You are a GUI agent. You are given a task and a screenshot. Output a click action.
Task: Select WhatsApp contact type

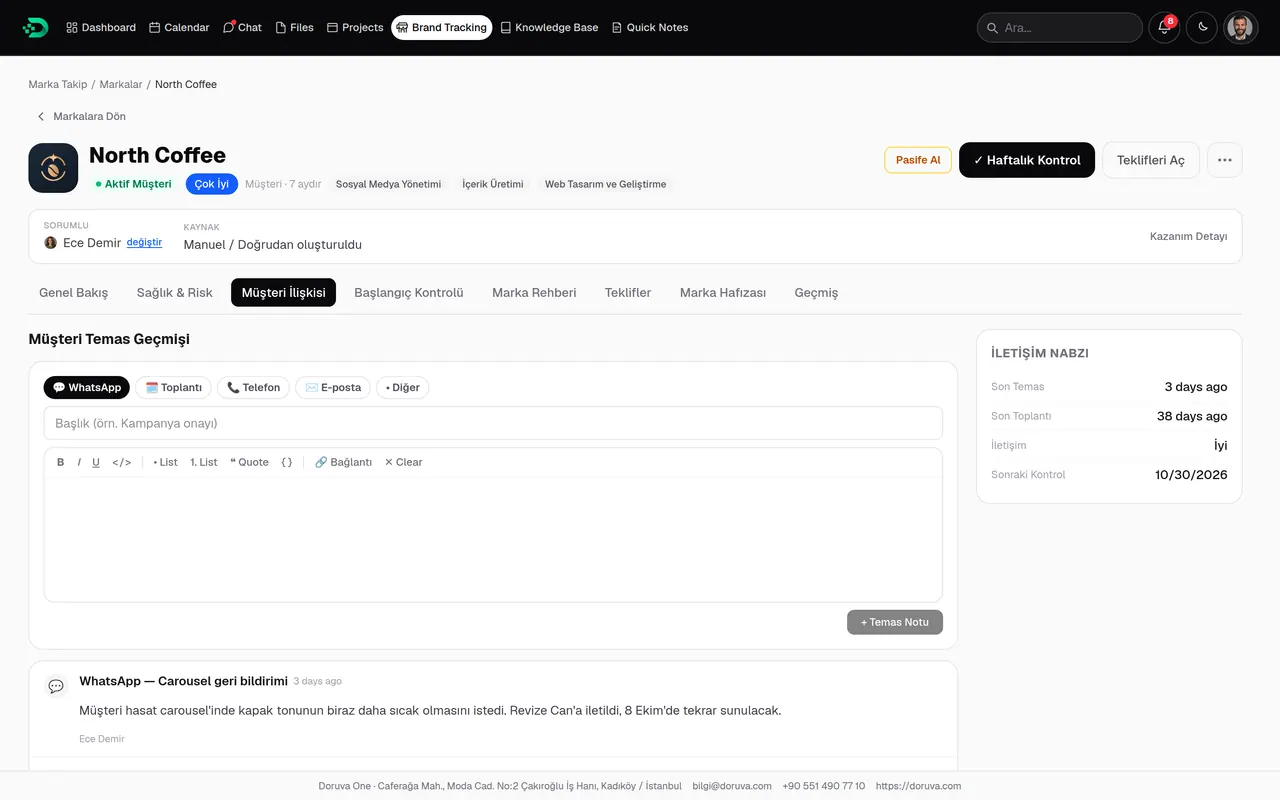click(x=87, y=387)
